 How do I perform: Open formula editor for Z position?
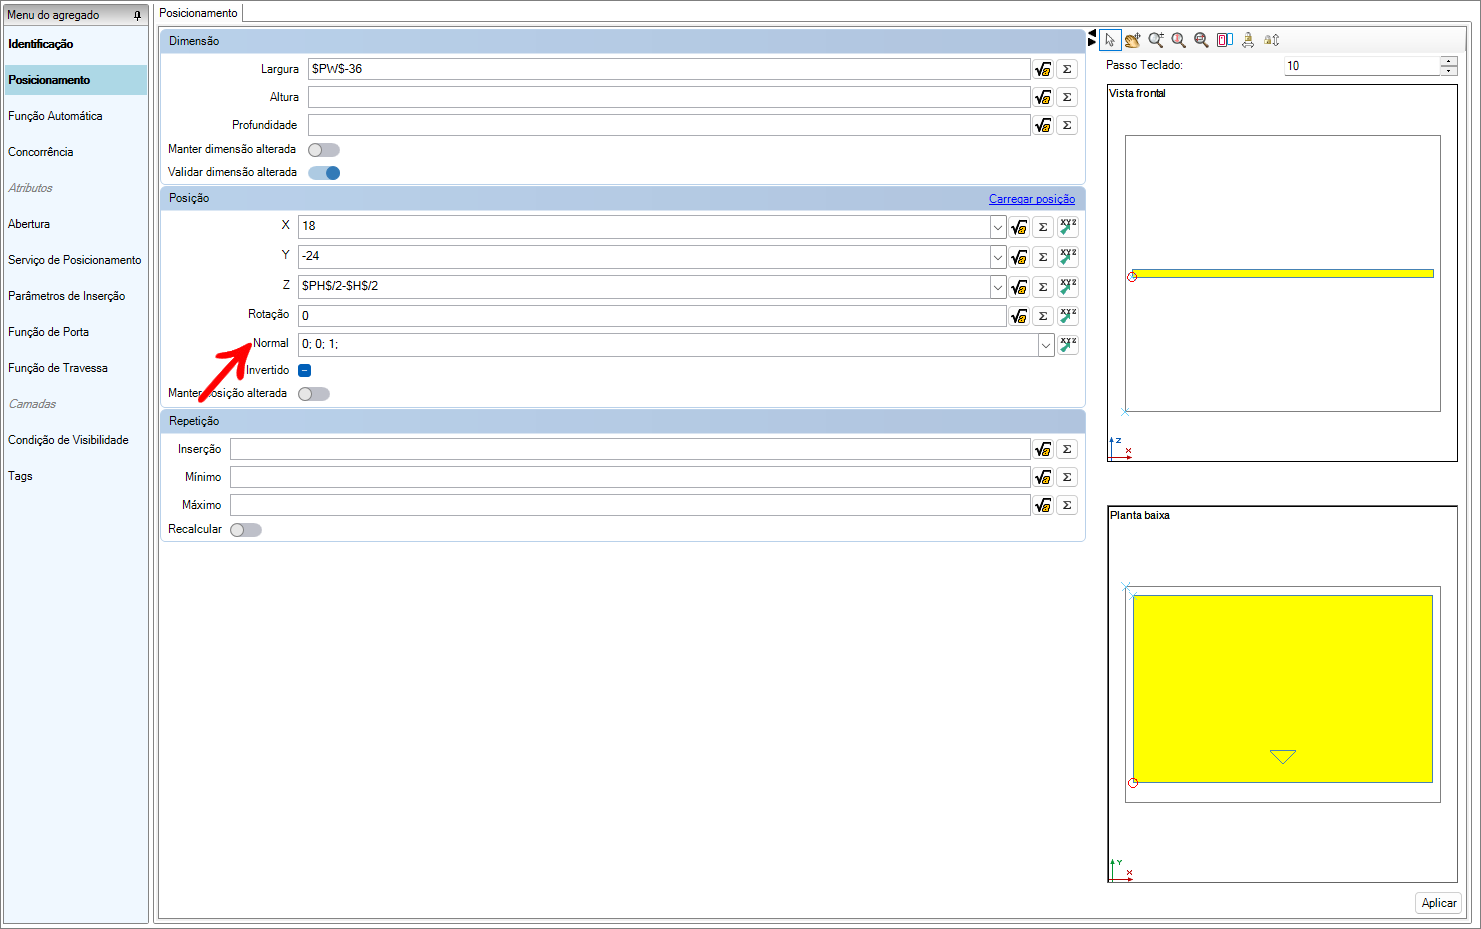tap(1019, 287)
